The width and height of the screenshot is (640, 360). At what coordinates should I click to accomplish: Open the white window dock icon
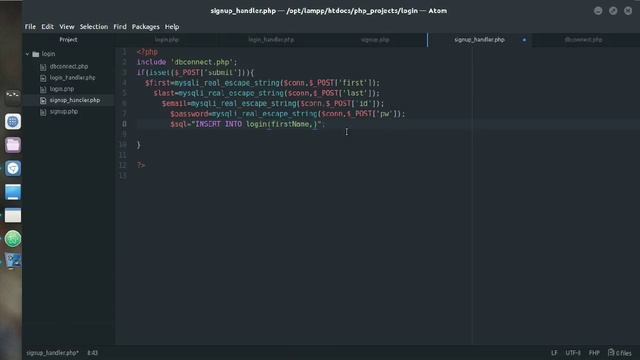pyautogui.click(x=13, y=215)
